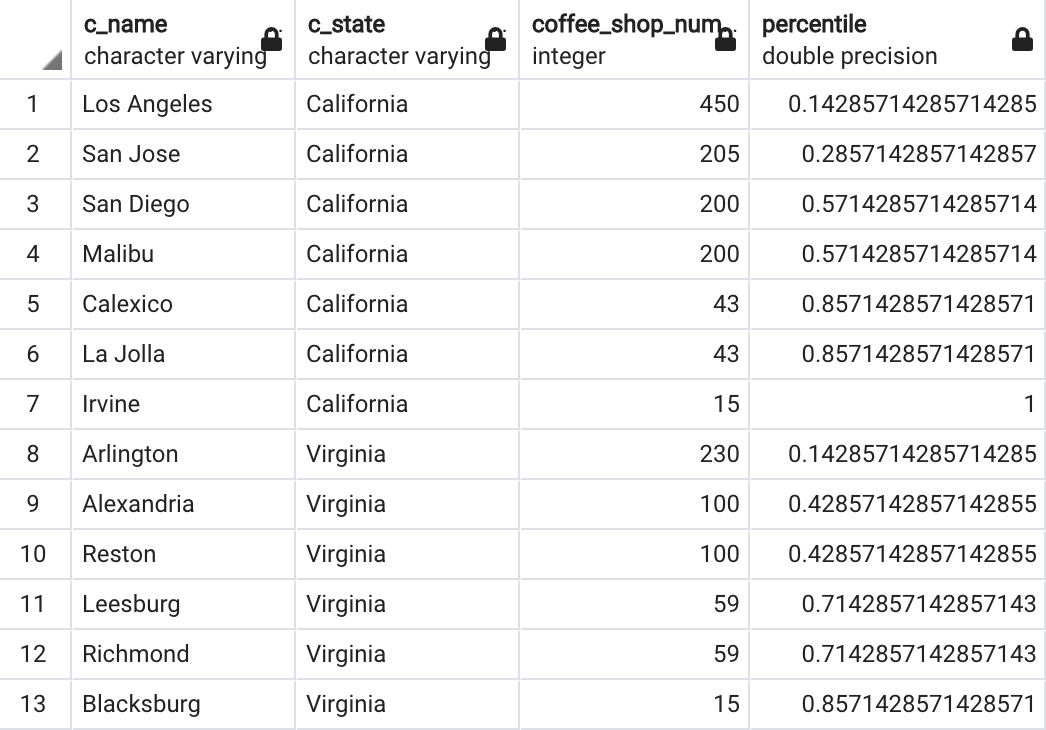Click lock icon in coffee_shop_num column header

[725, 39]
